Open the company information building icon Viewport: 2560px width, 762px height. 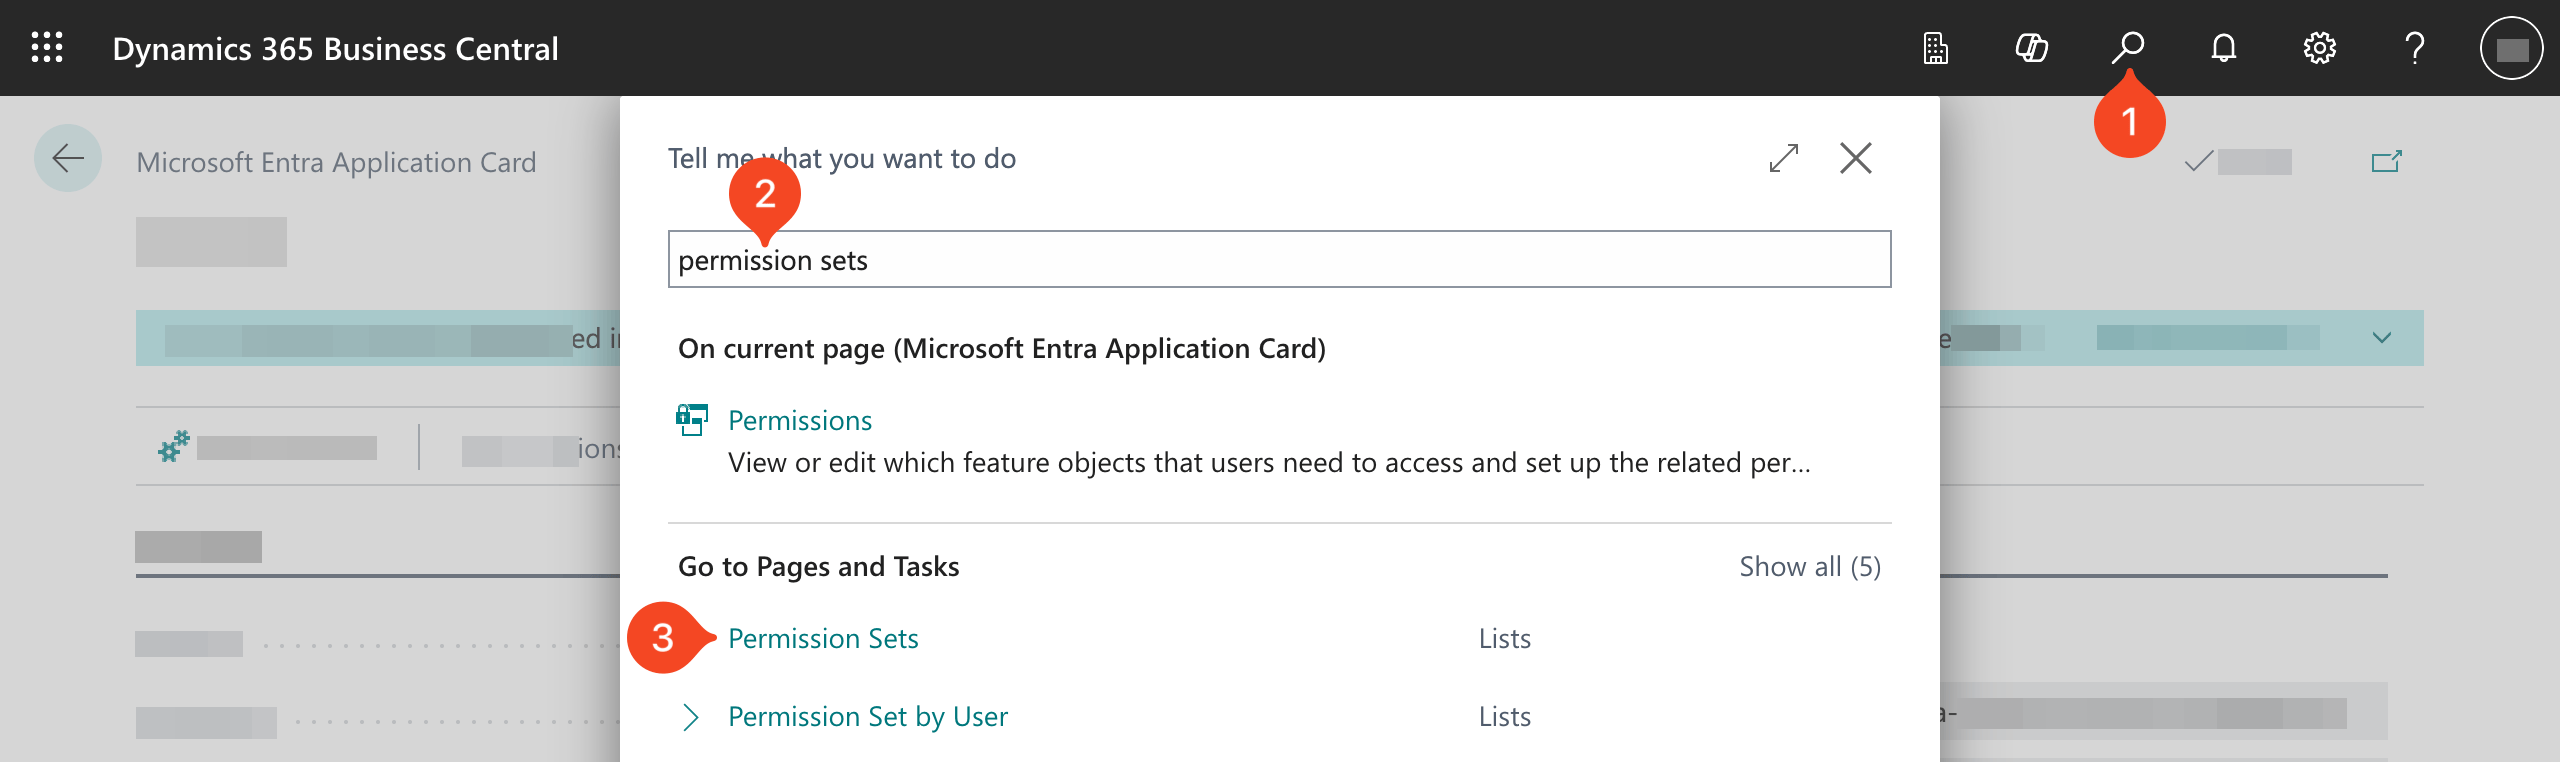tap(1935, 48)
